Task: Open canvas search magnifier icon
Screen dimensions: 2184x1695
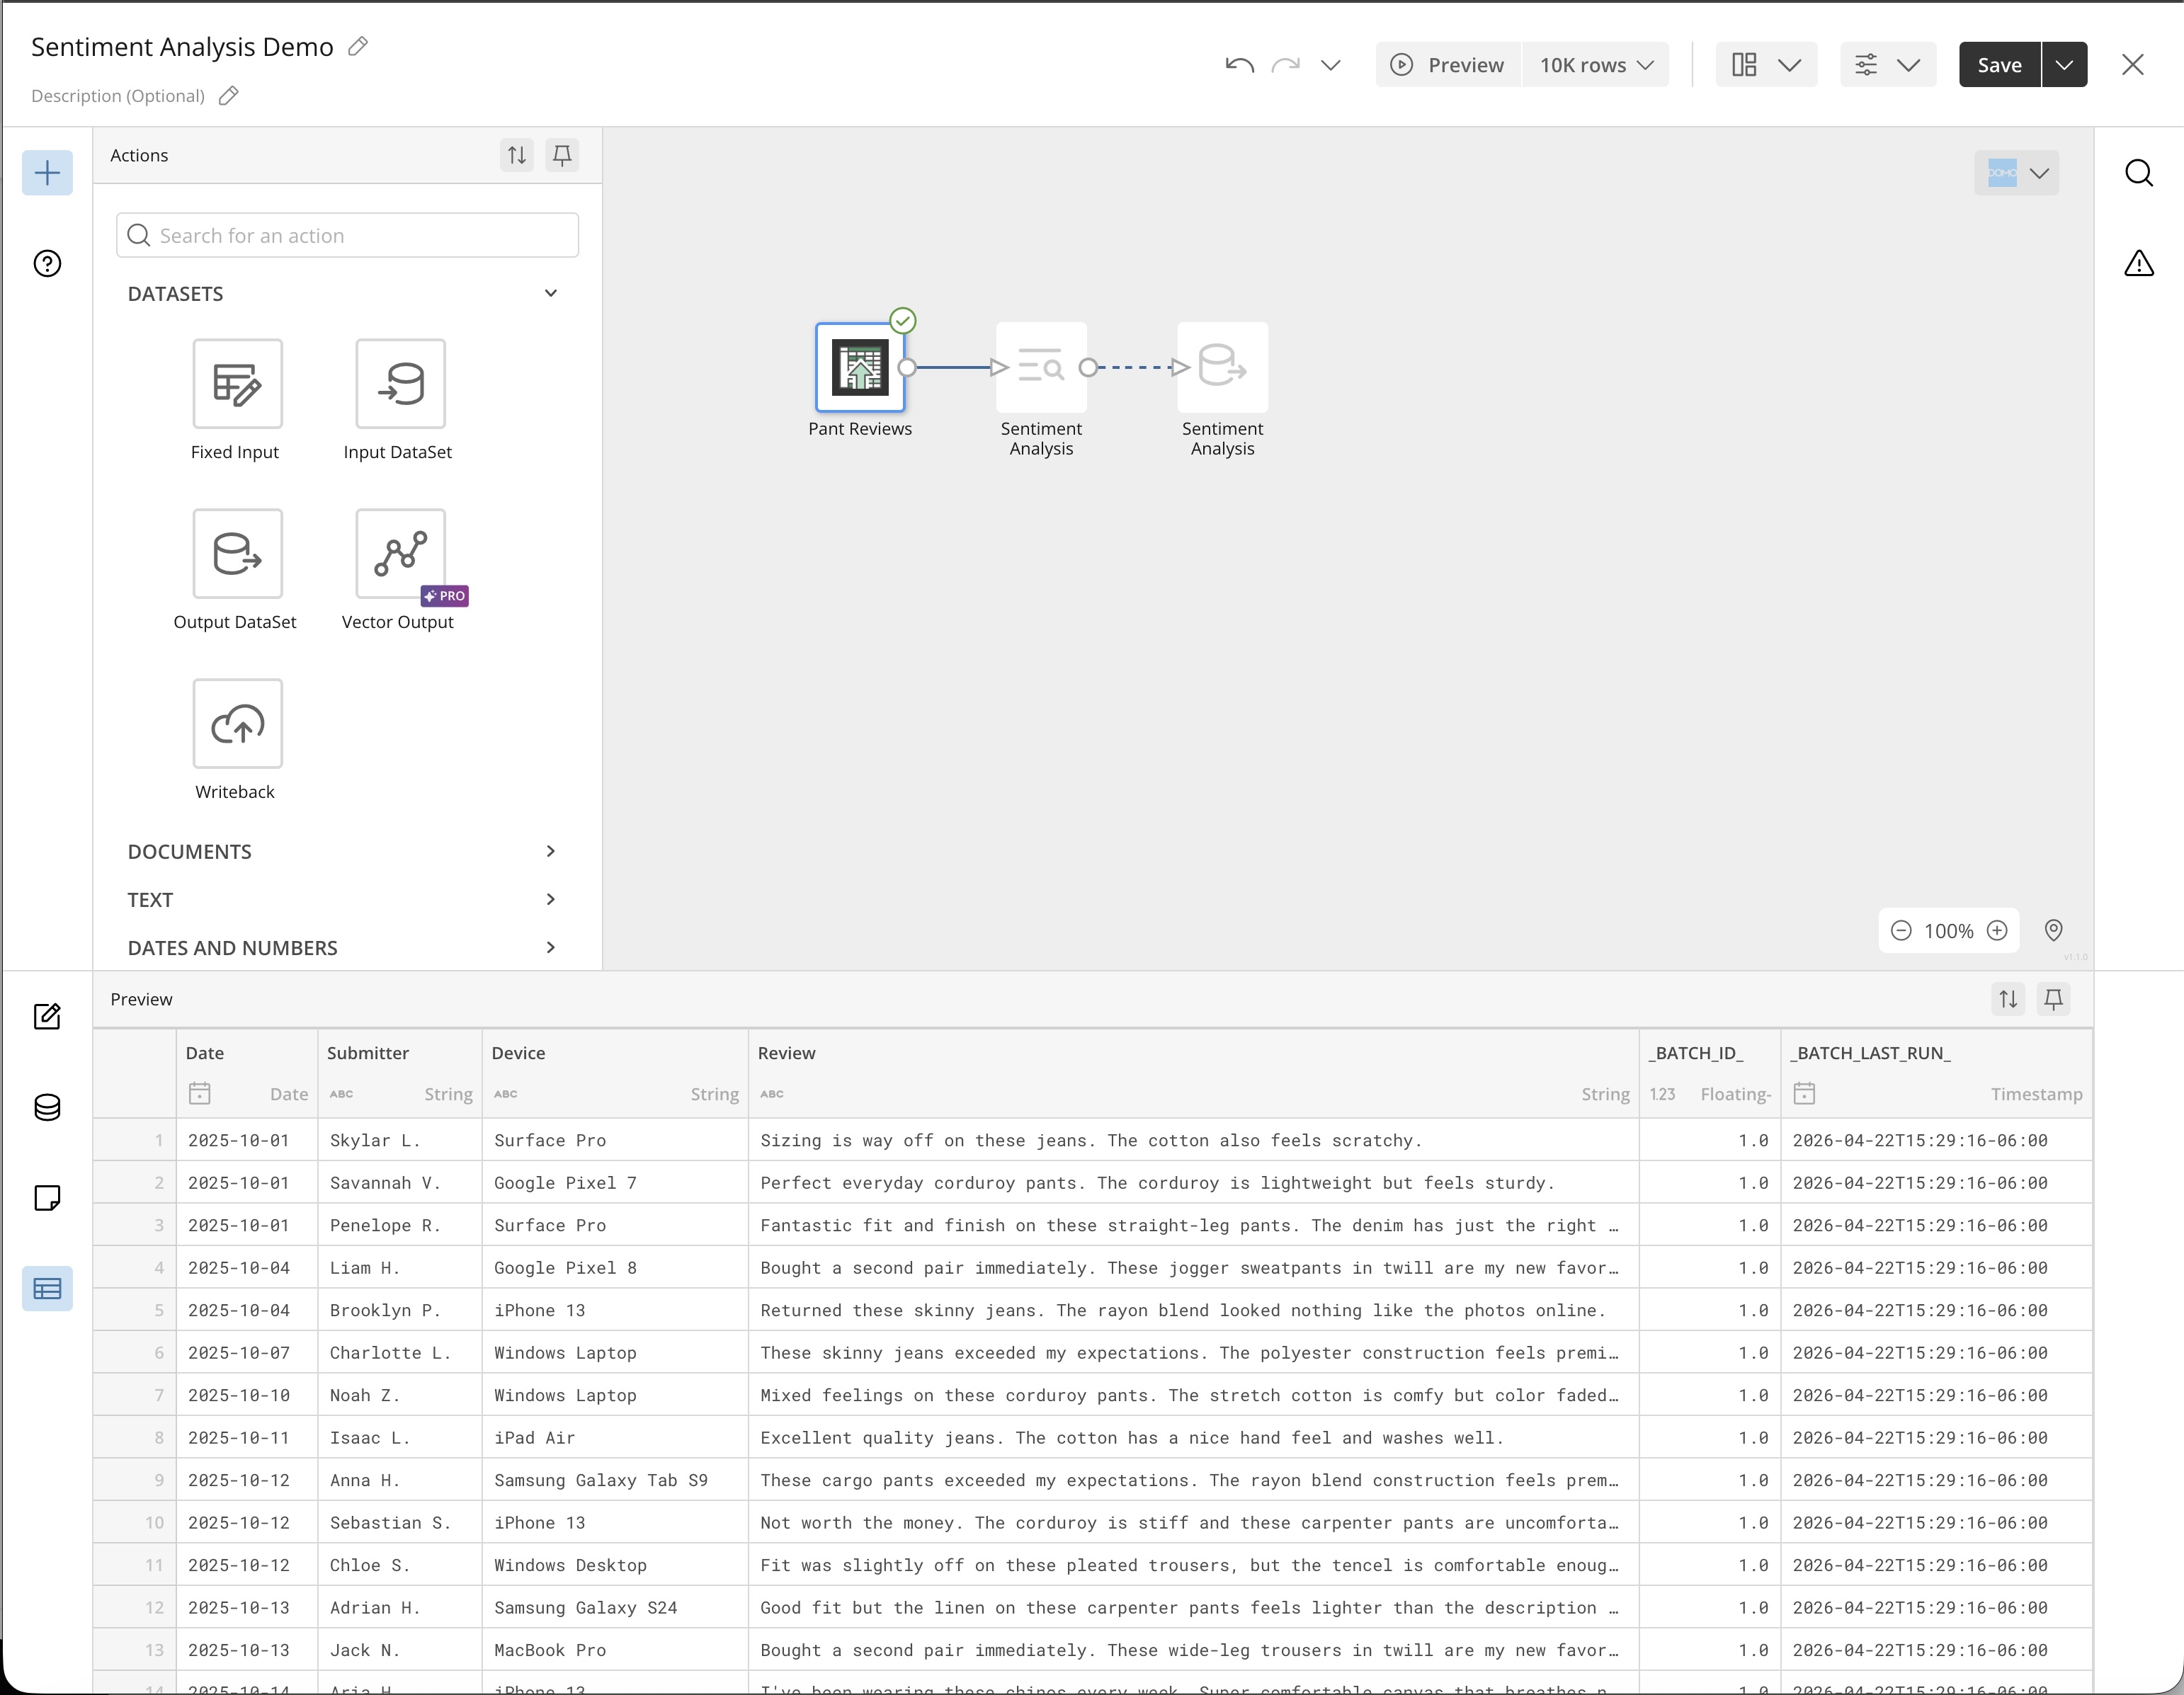Action: (x=2138, y=173)
